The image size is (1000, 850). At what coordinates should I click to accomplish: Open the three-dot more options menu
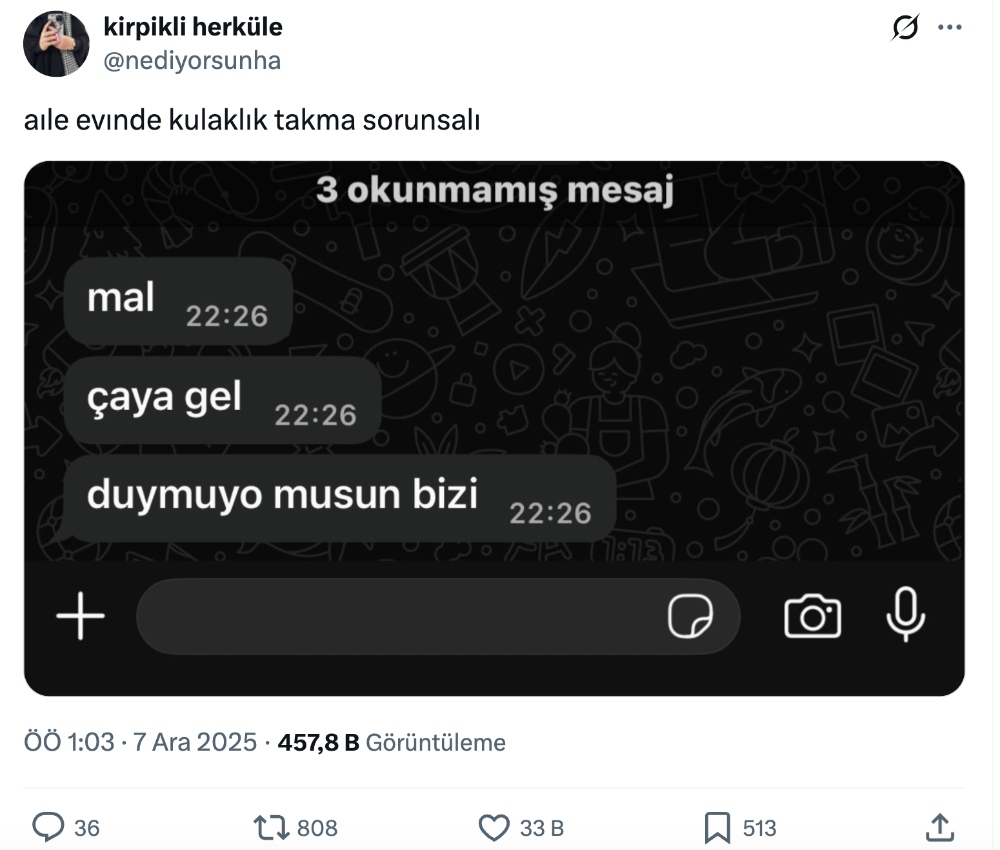pos(949,28)
